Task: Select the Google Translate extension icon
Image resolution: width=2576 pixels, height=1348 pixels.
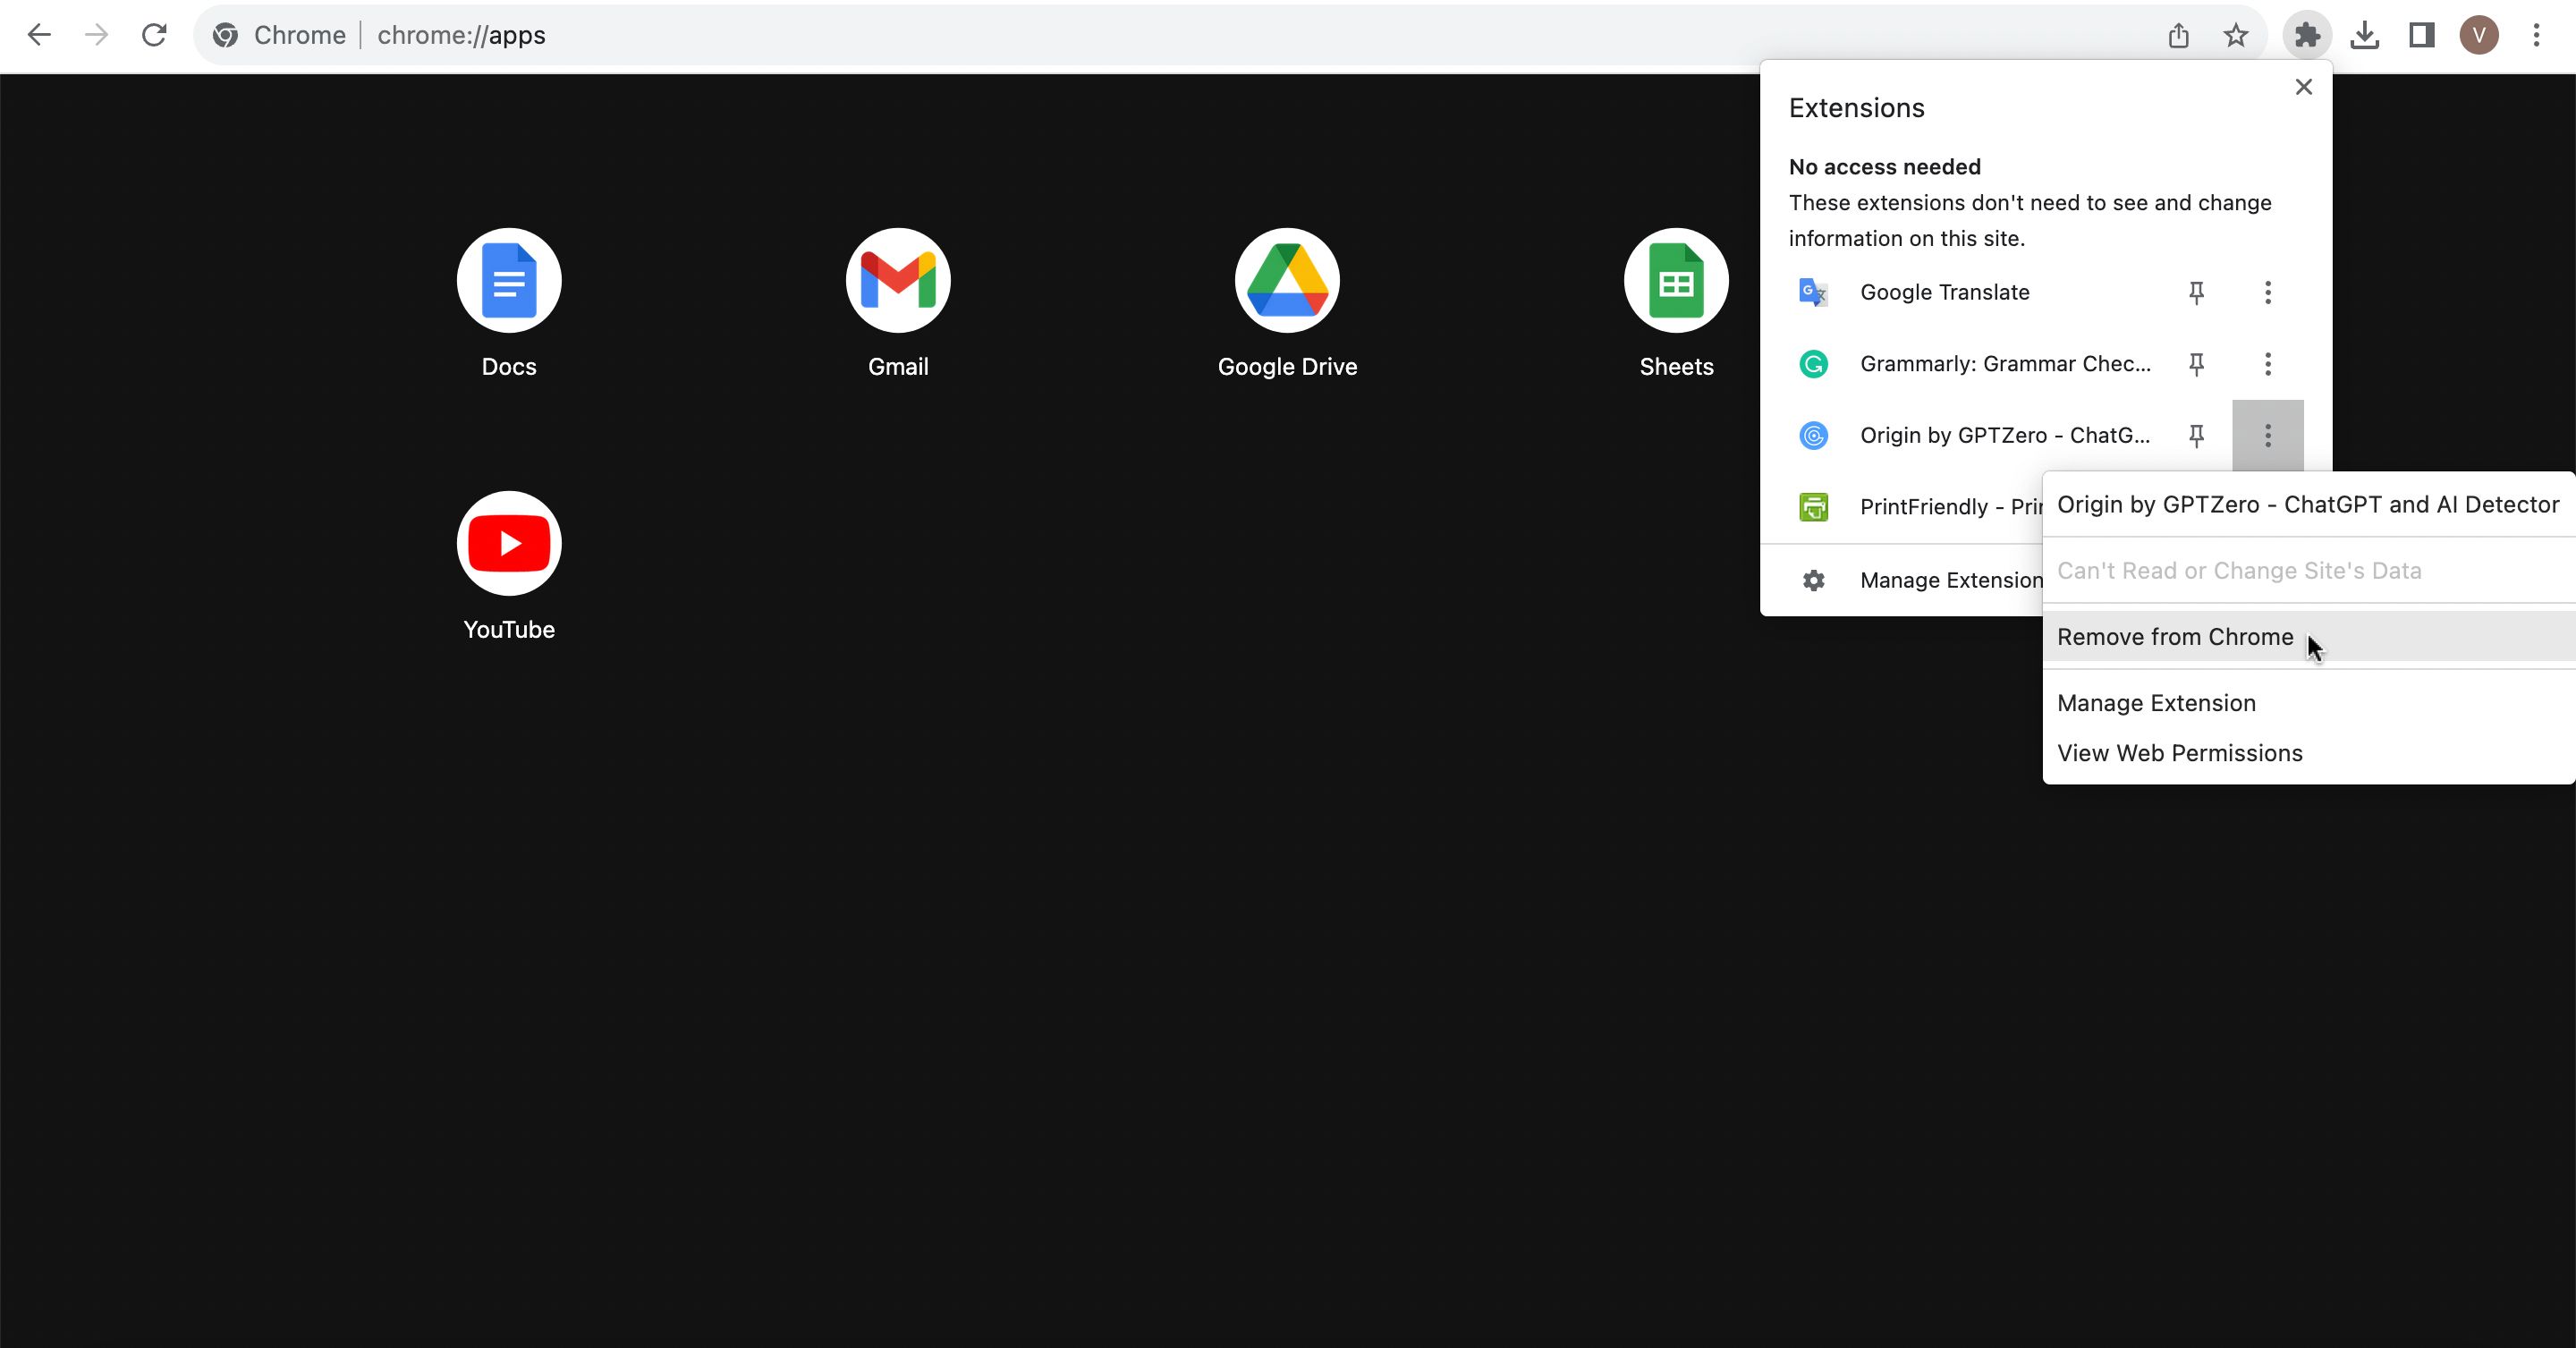Action: tap(1813, 292)
